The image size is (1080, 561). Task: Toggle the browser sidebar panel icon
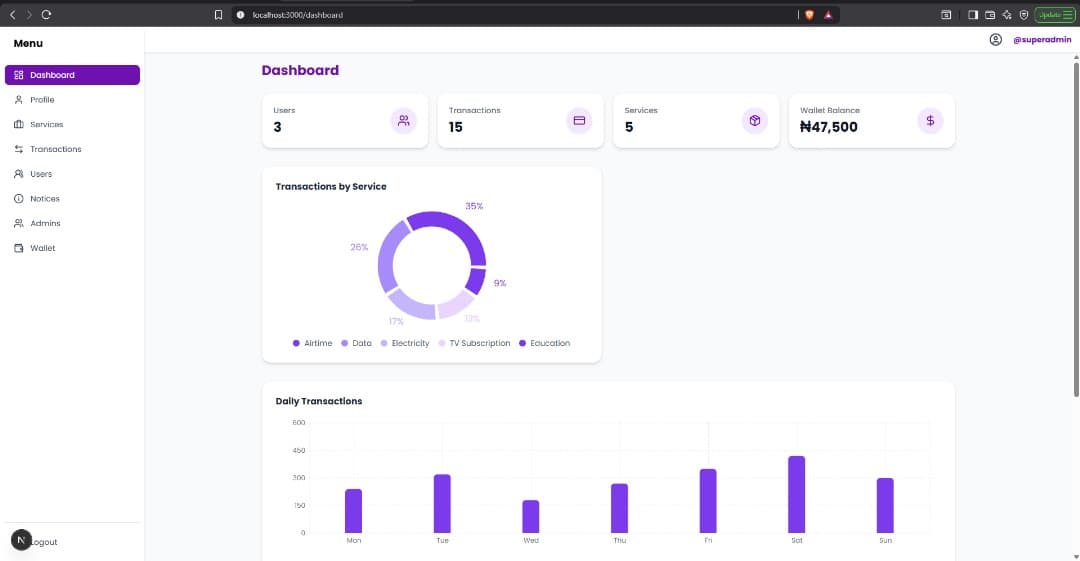coord(973,14)
